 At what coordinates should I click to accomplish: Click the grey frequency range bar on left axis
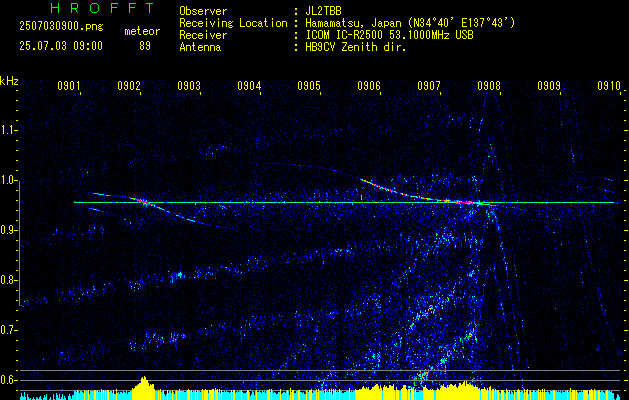(20, 243)
